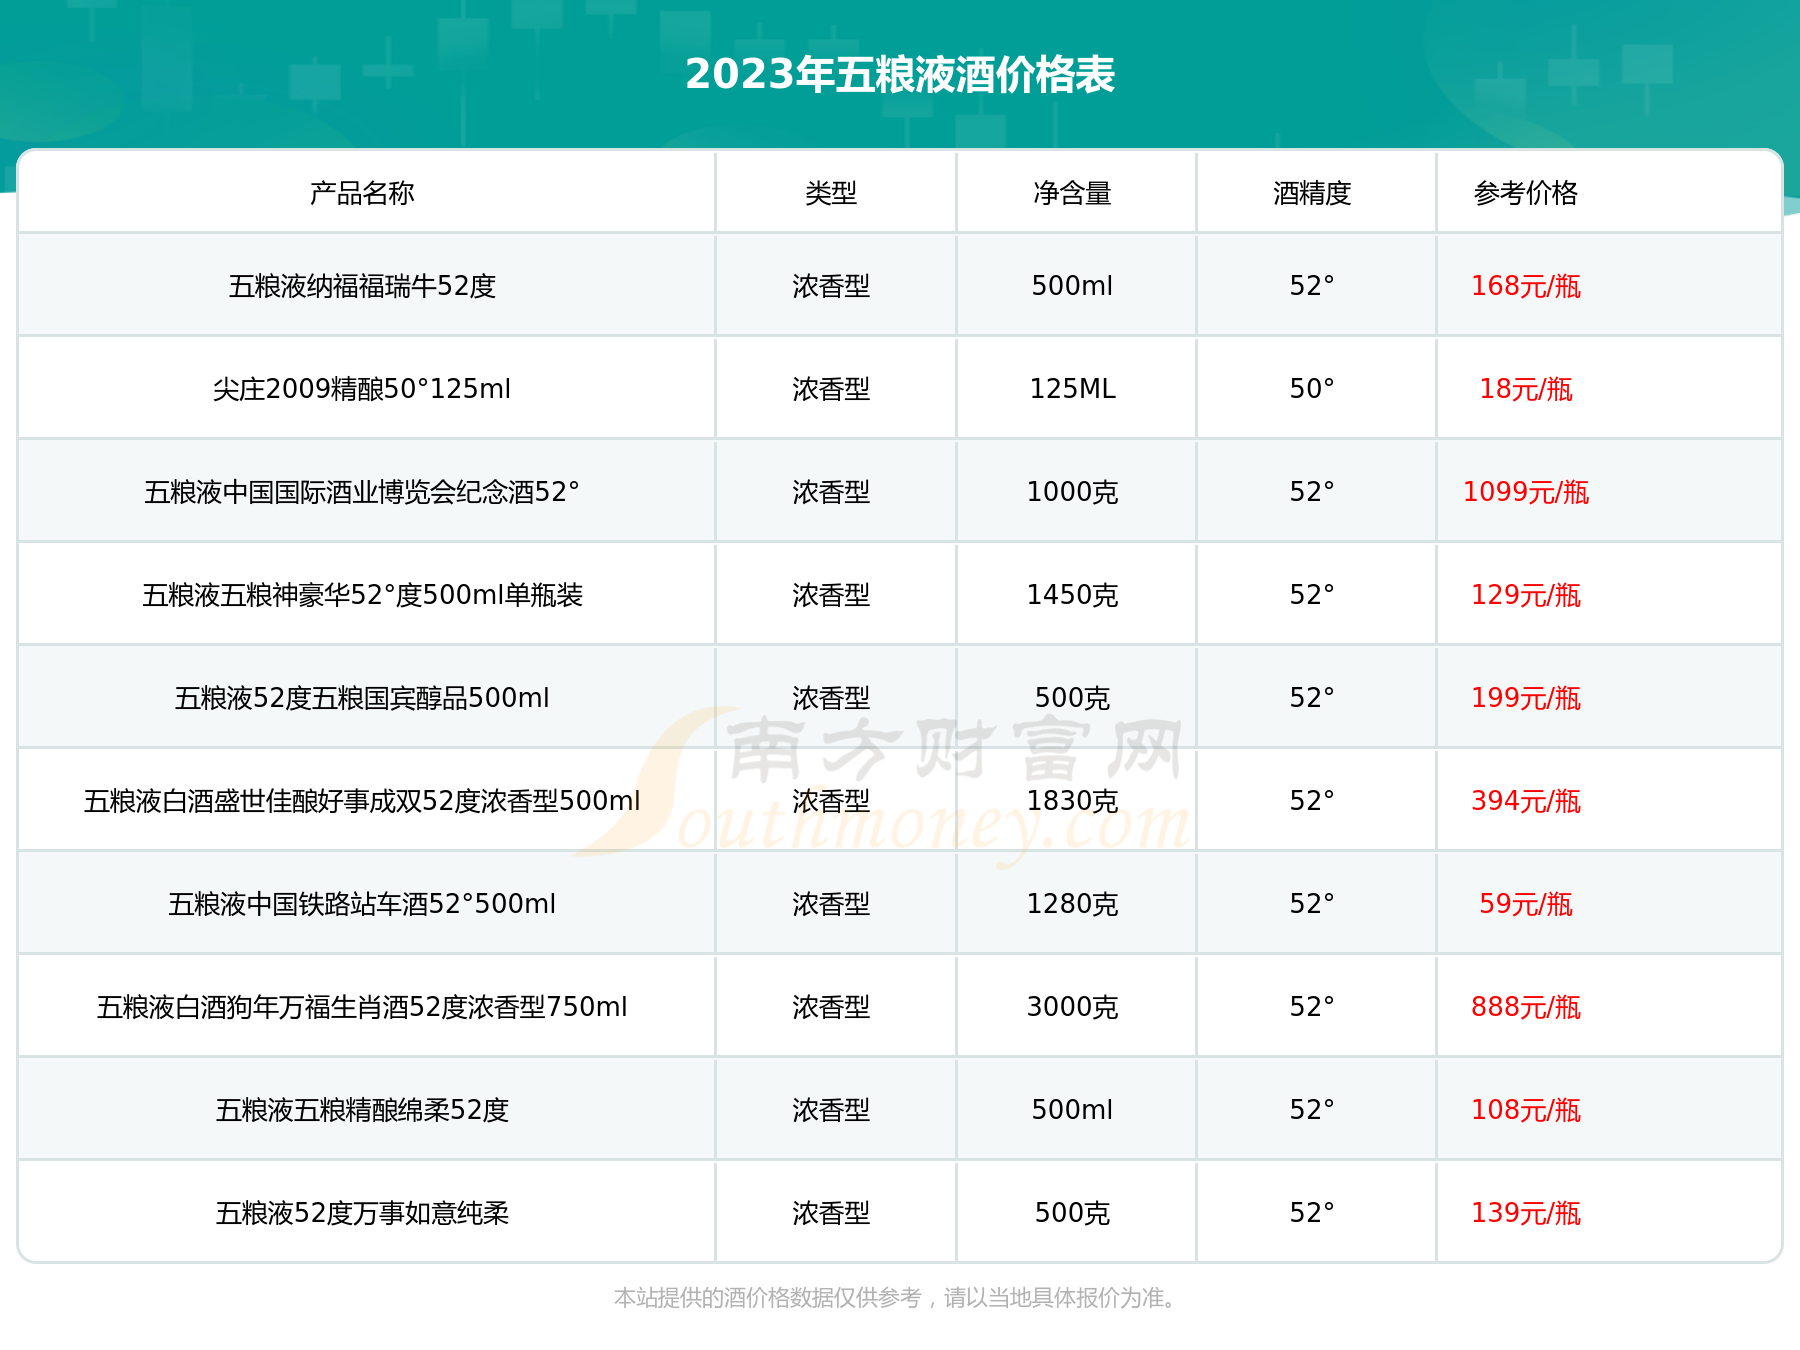Select product 尖庄2009精酿50°125ml
This screenshot has width=1800, height=1350.
[362, 389]
